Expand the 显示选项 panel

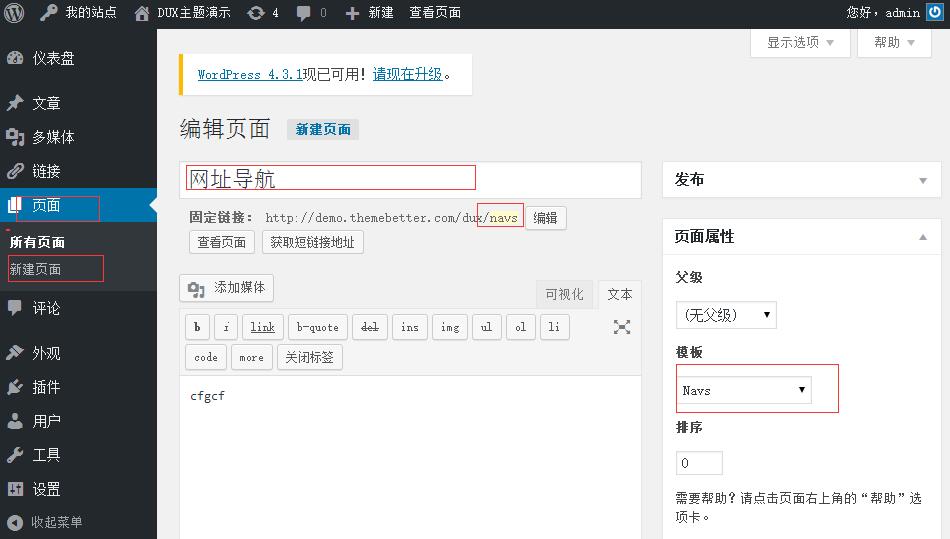point(800,42)
